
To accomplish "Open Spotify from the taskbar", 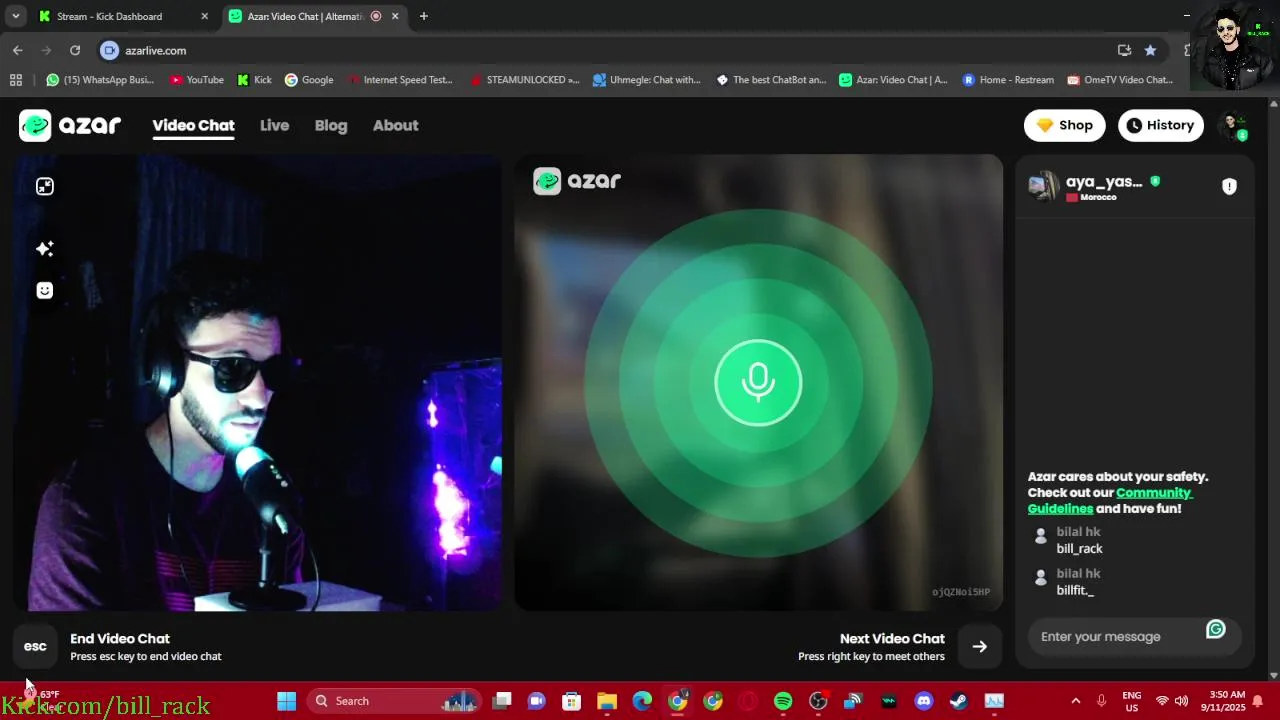I will (783, 701).
